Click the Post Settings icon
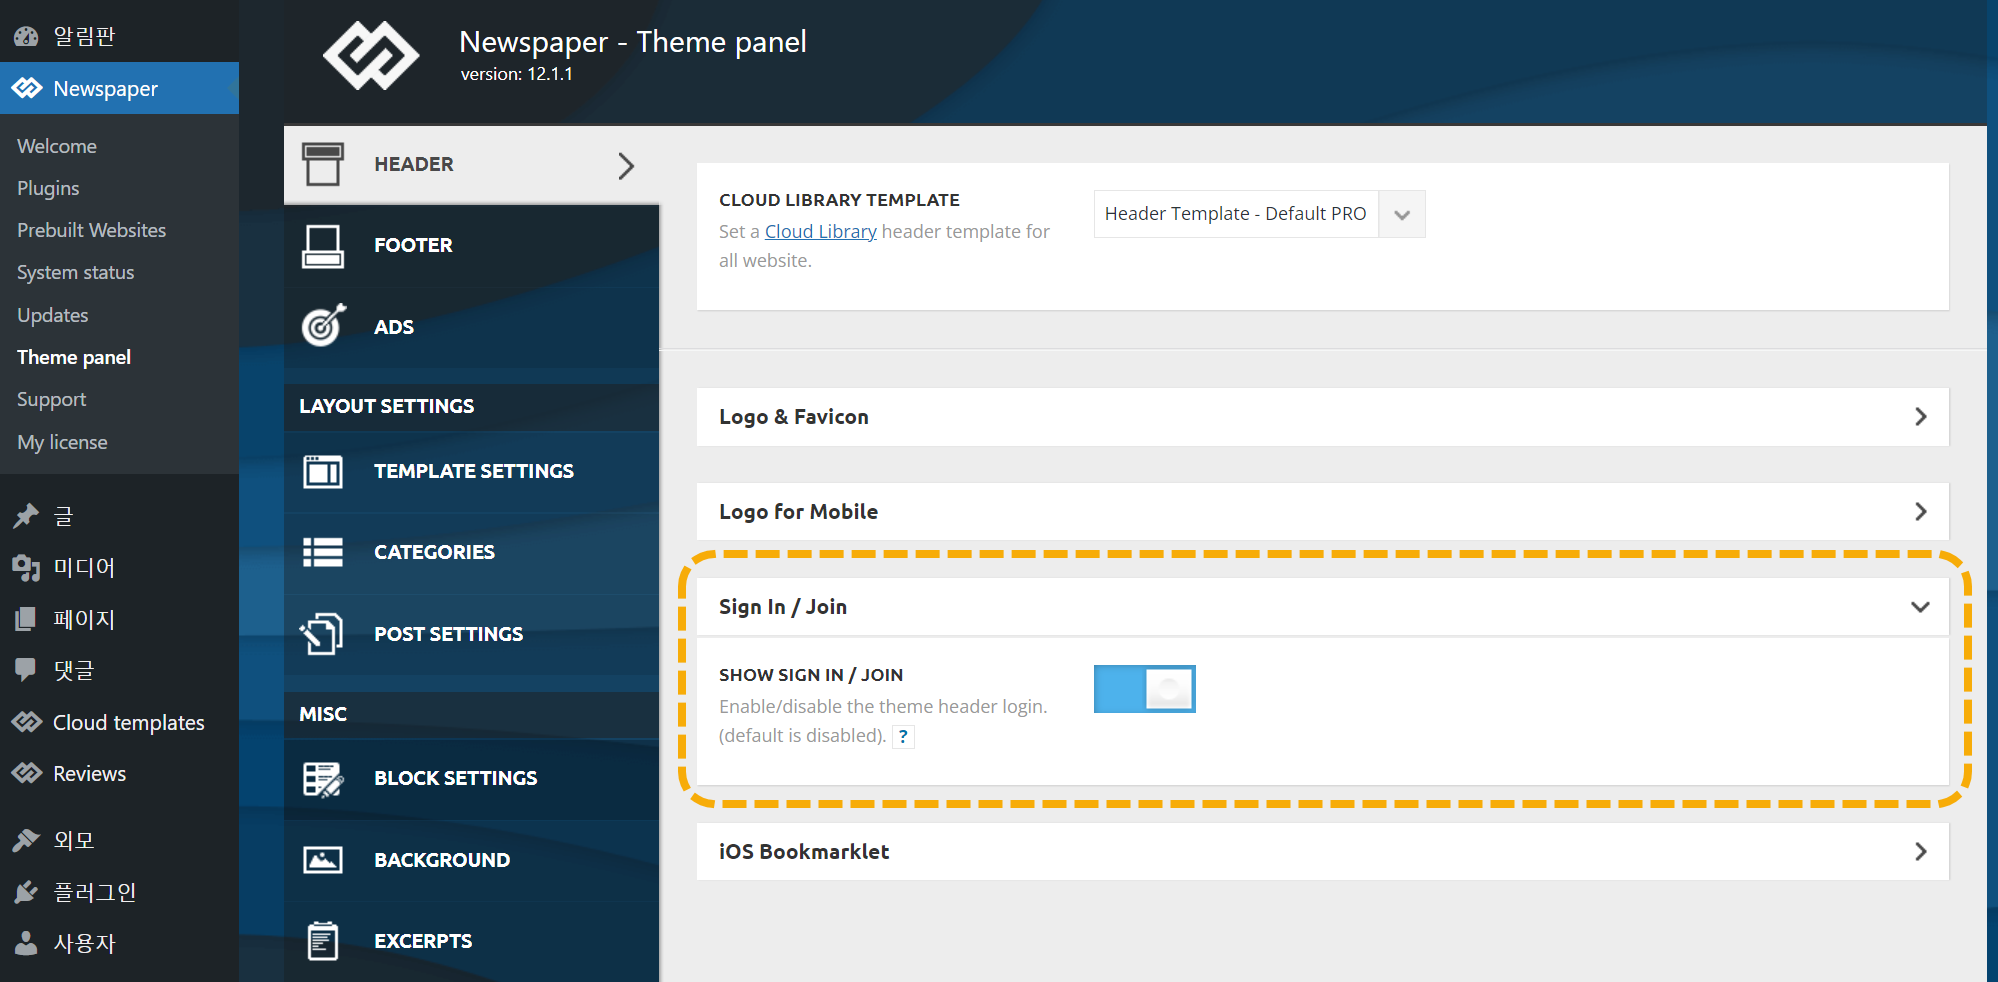1998x982 pixels. click(x=322, y=634)
